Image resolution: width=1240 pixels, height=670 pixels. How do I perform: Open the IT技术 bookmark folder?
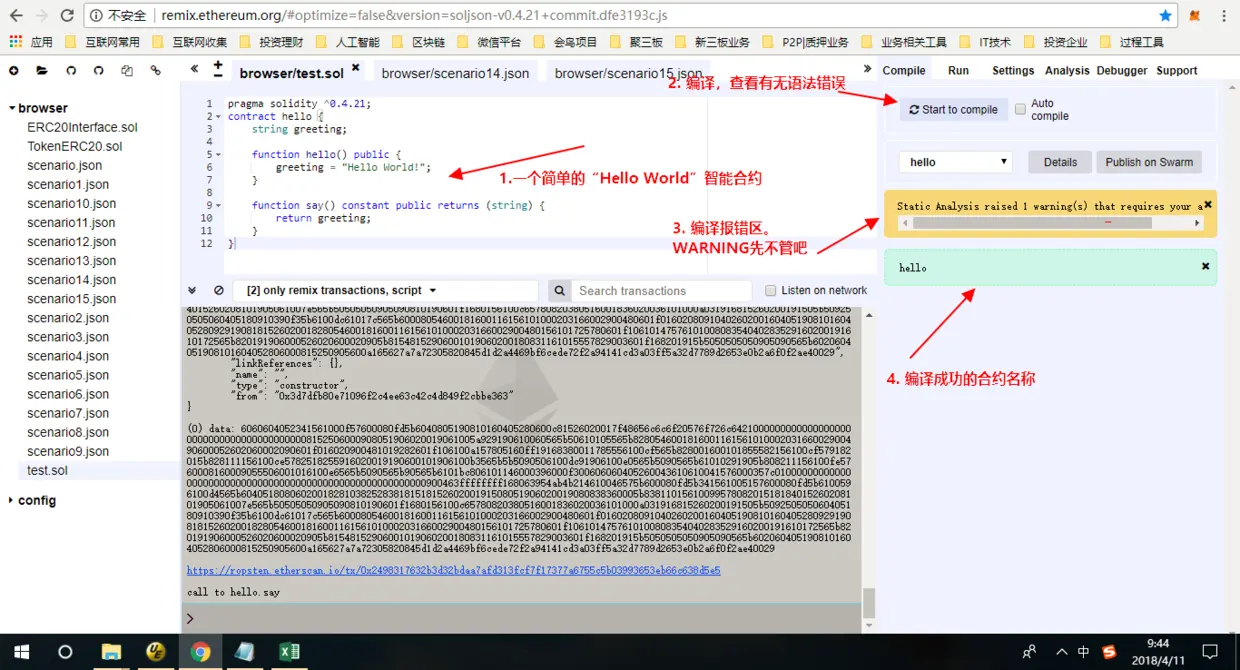tap(985, 42)
